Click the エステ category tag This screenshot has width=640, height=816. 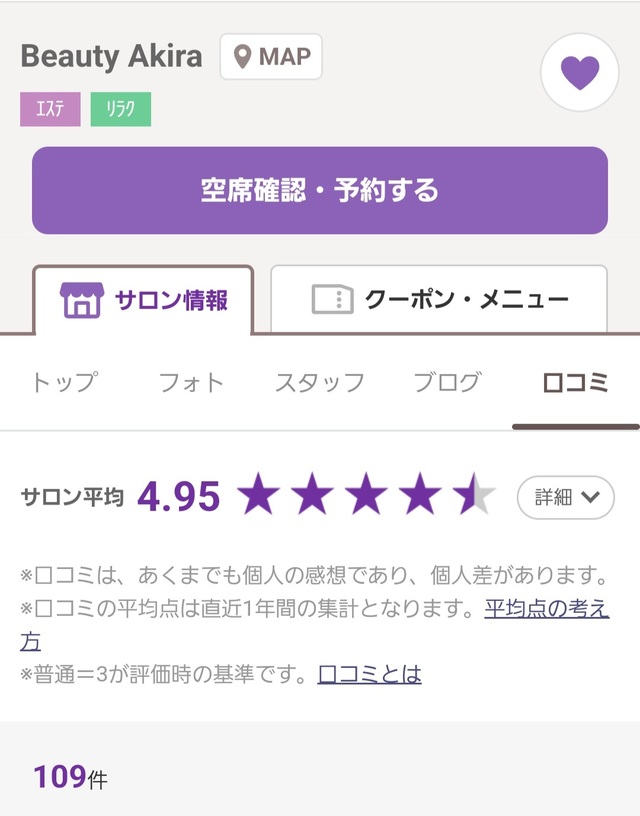[50, 109]
